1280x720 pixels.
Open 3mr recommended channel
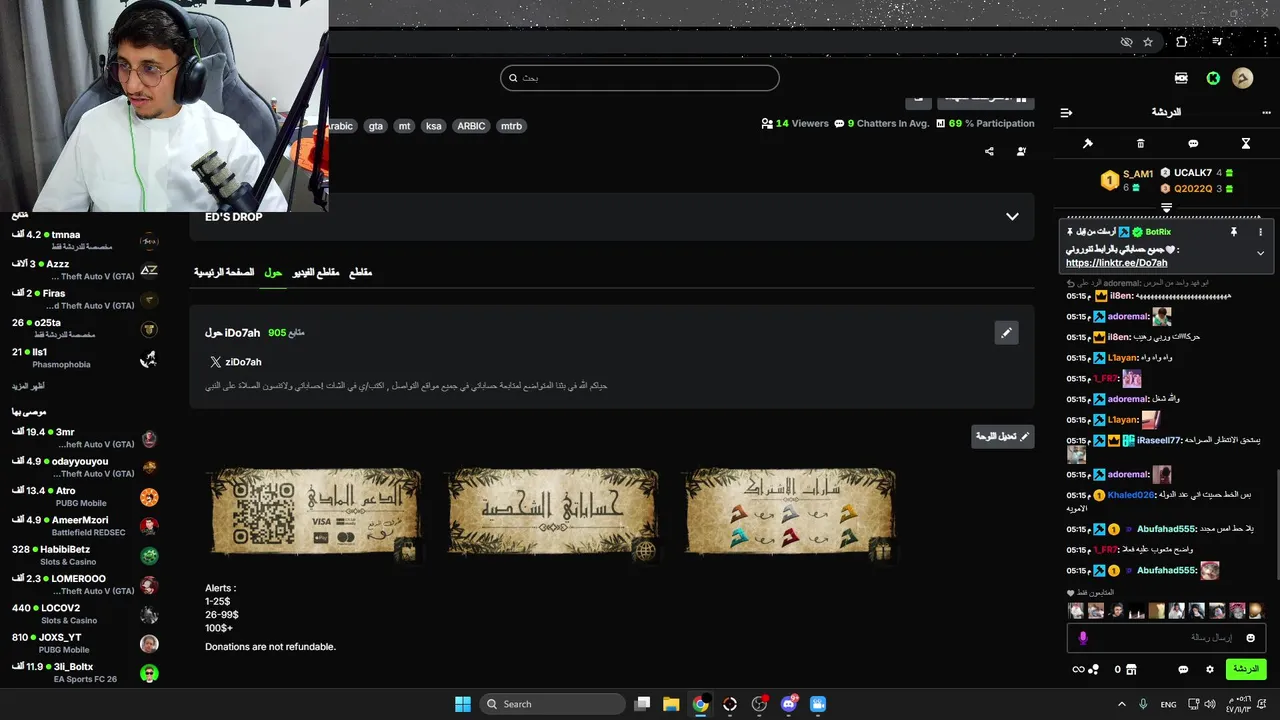tap(85, 438)
